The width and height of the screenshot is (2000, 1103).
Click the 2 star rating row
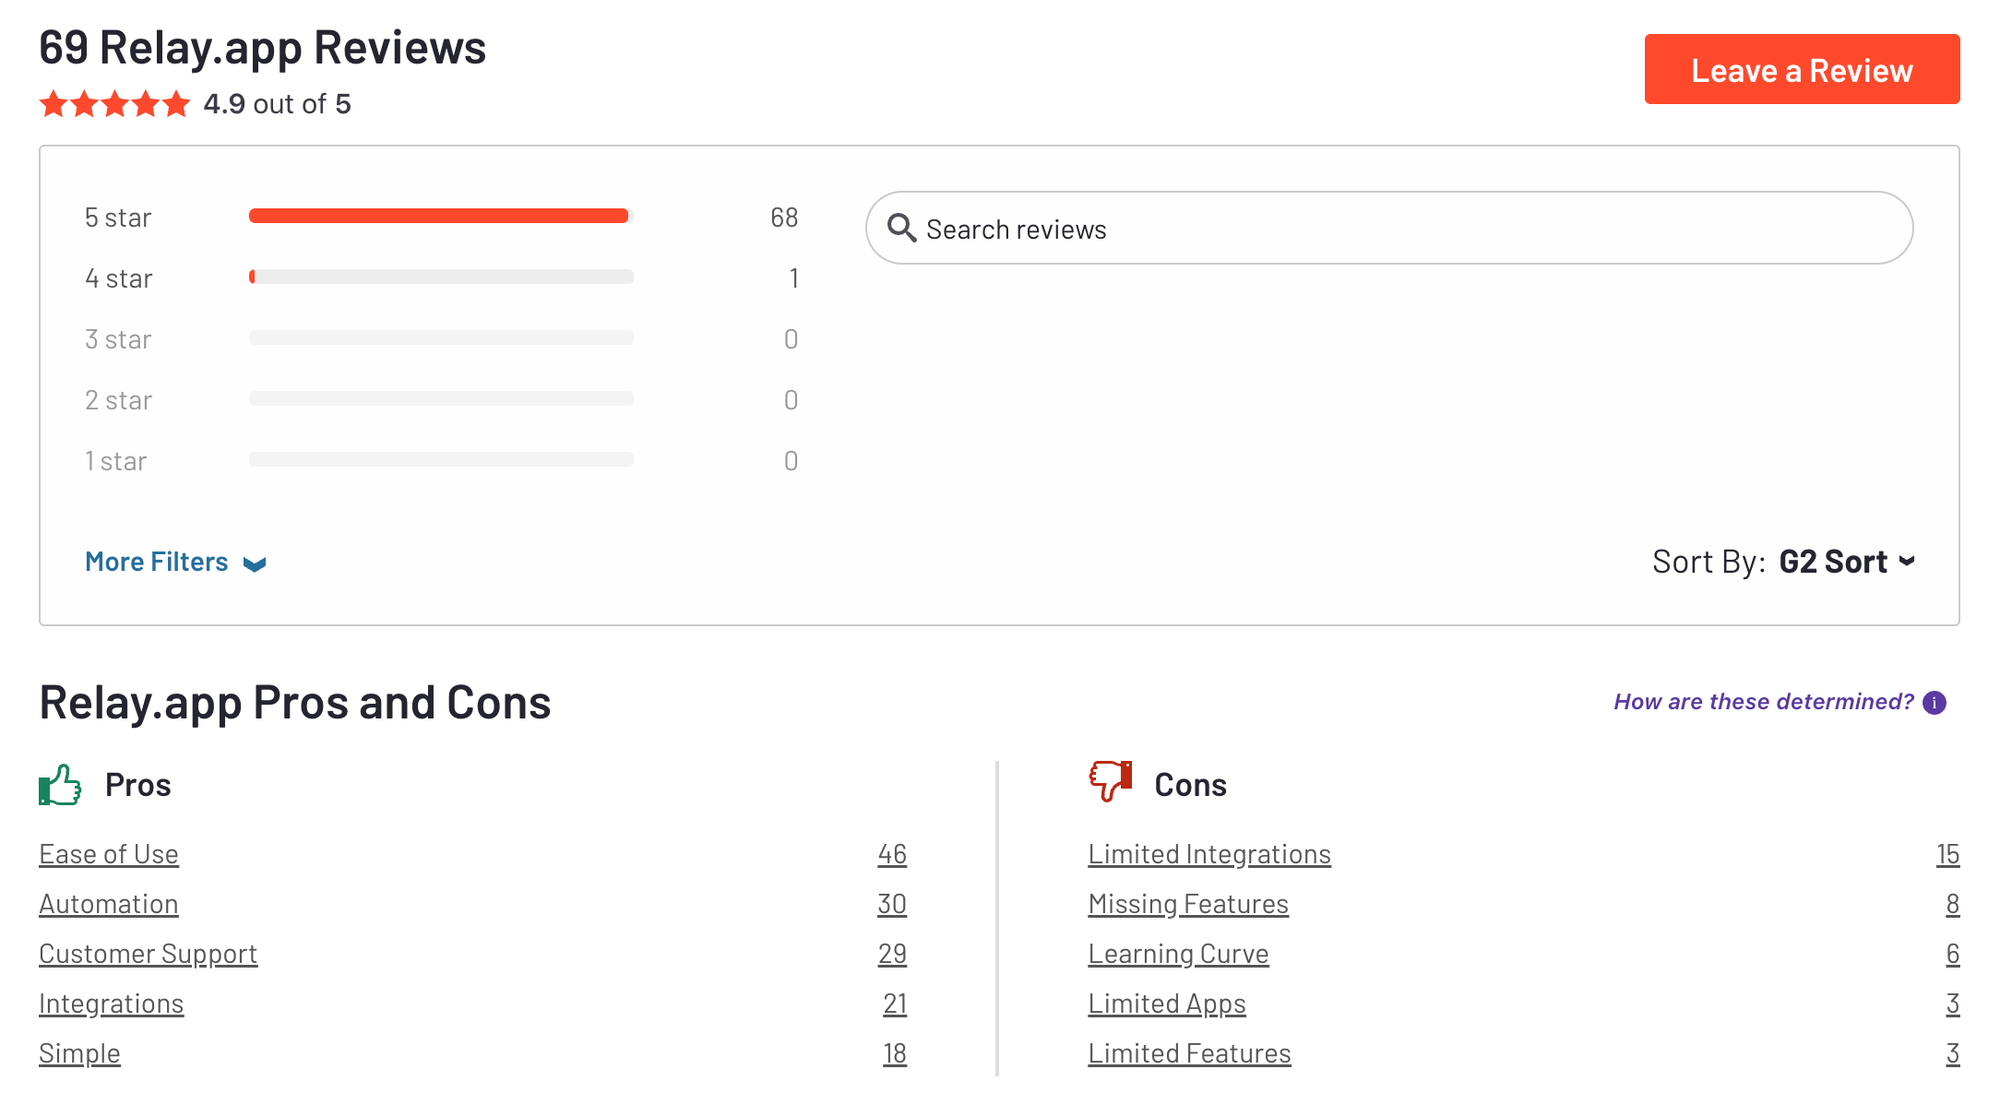441,400
